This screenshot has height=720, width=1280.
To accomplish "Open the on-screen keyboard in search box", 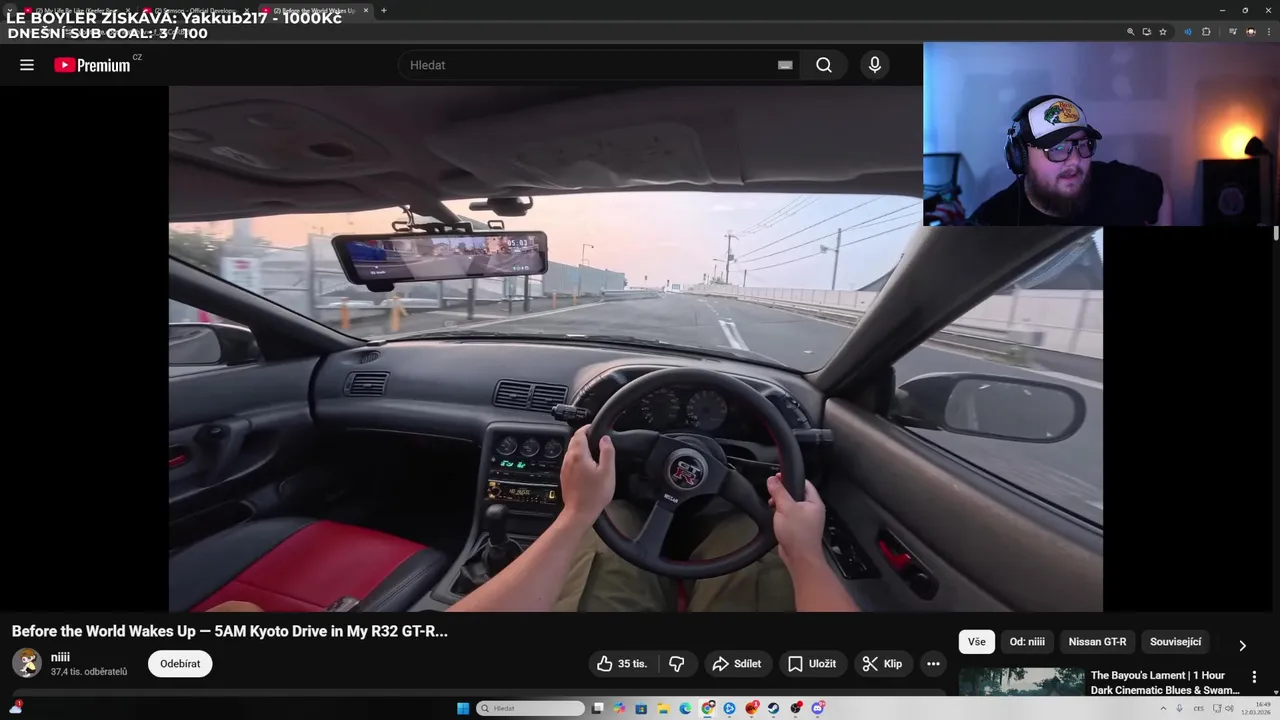I will coord(785,65).
